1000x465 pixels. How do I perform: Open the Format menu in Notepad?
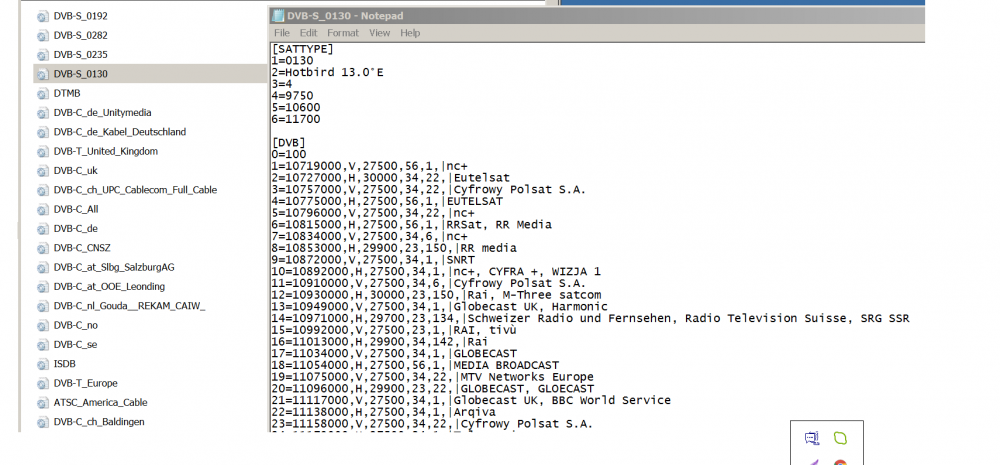click(x=342, y=33)
